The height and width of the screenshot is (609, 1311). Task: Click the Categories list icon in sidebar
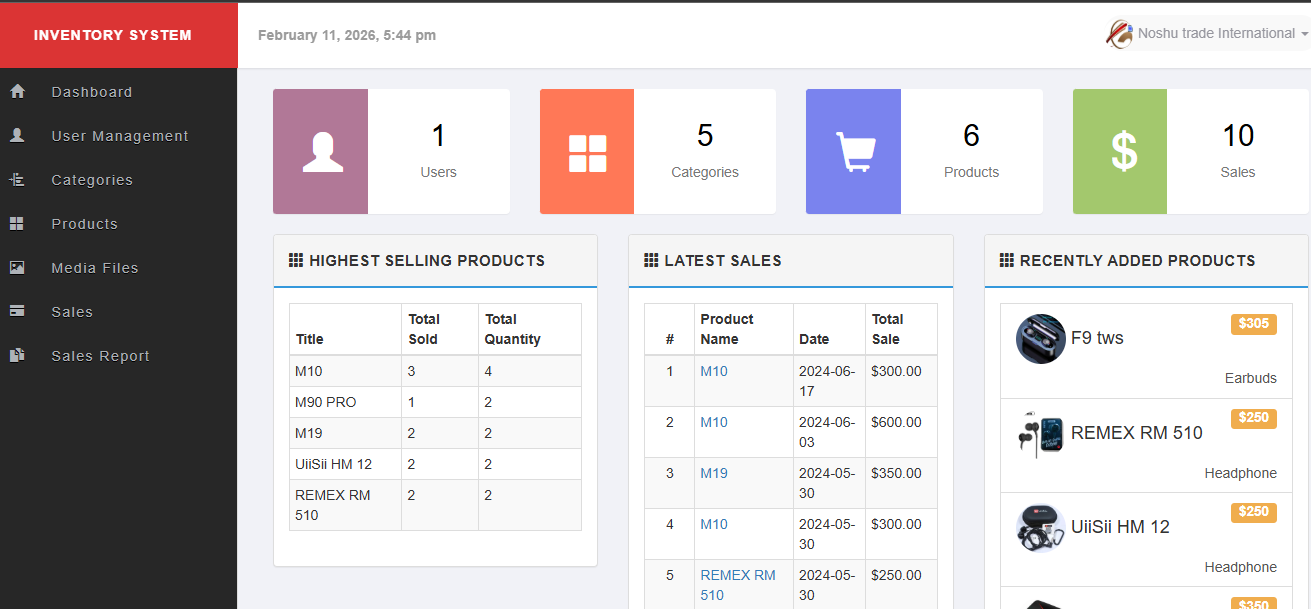tap(17, 179)
